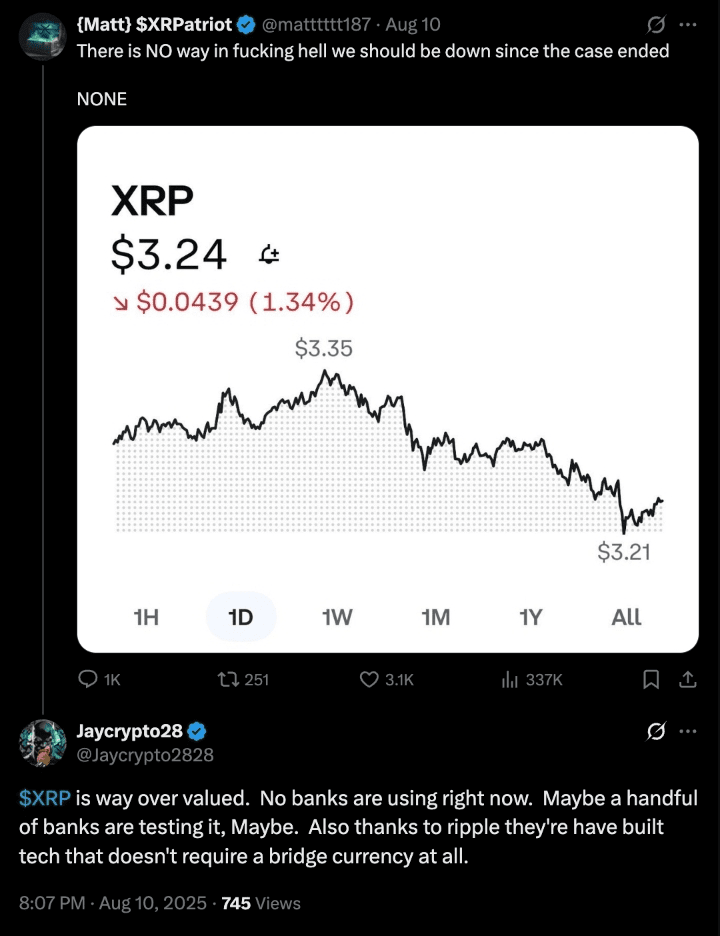This screenshot has width=720, height=936.
Task: Visit the @Jaycrypto2828 handle profile
Action: (145, 755)
